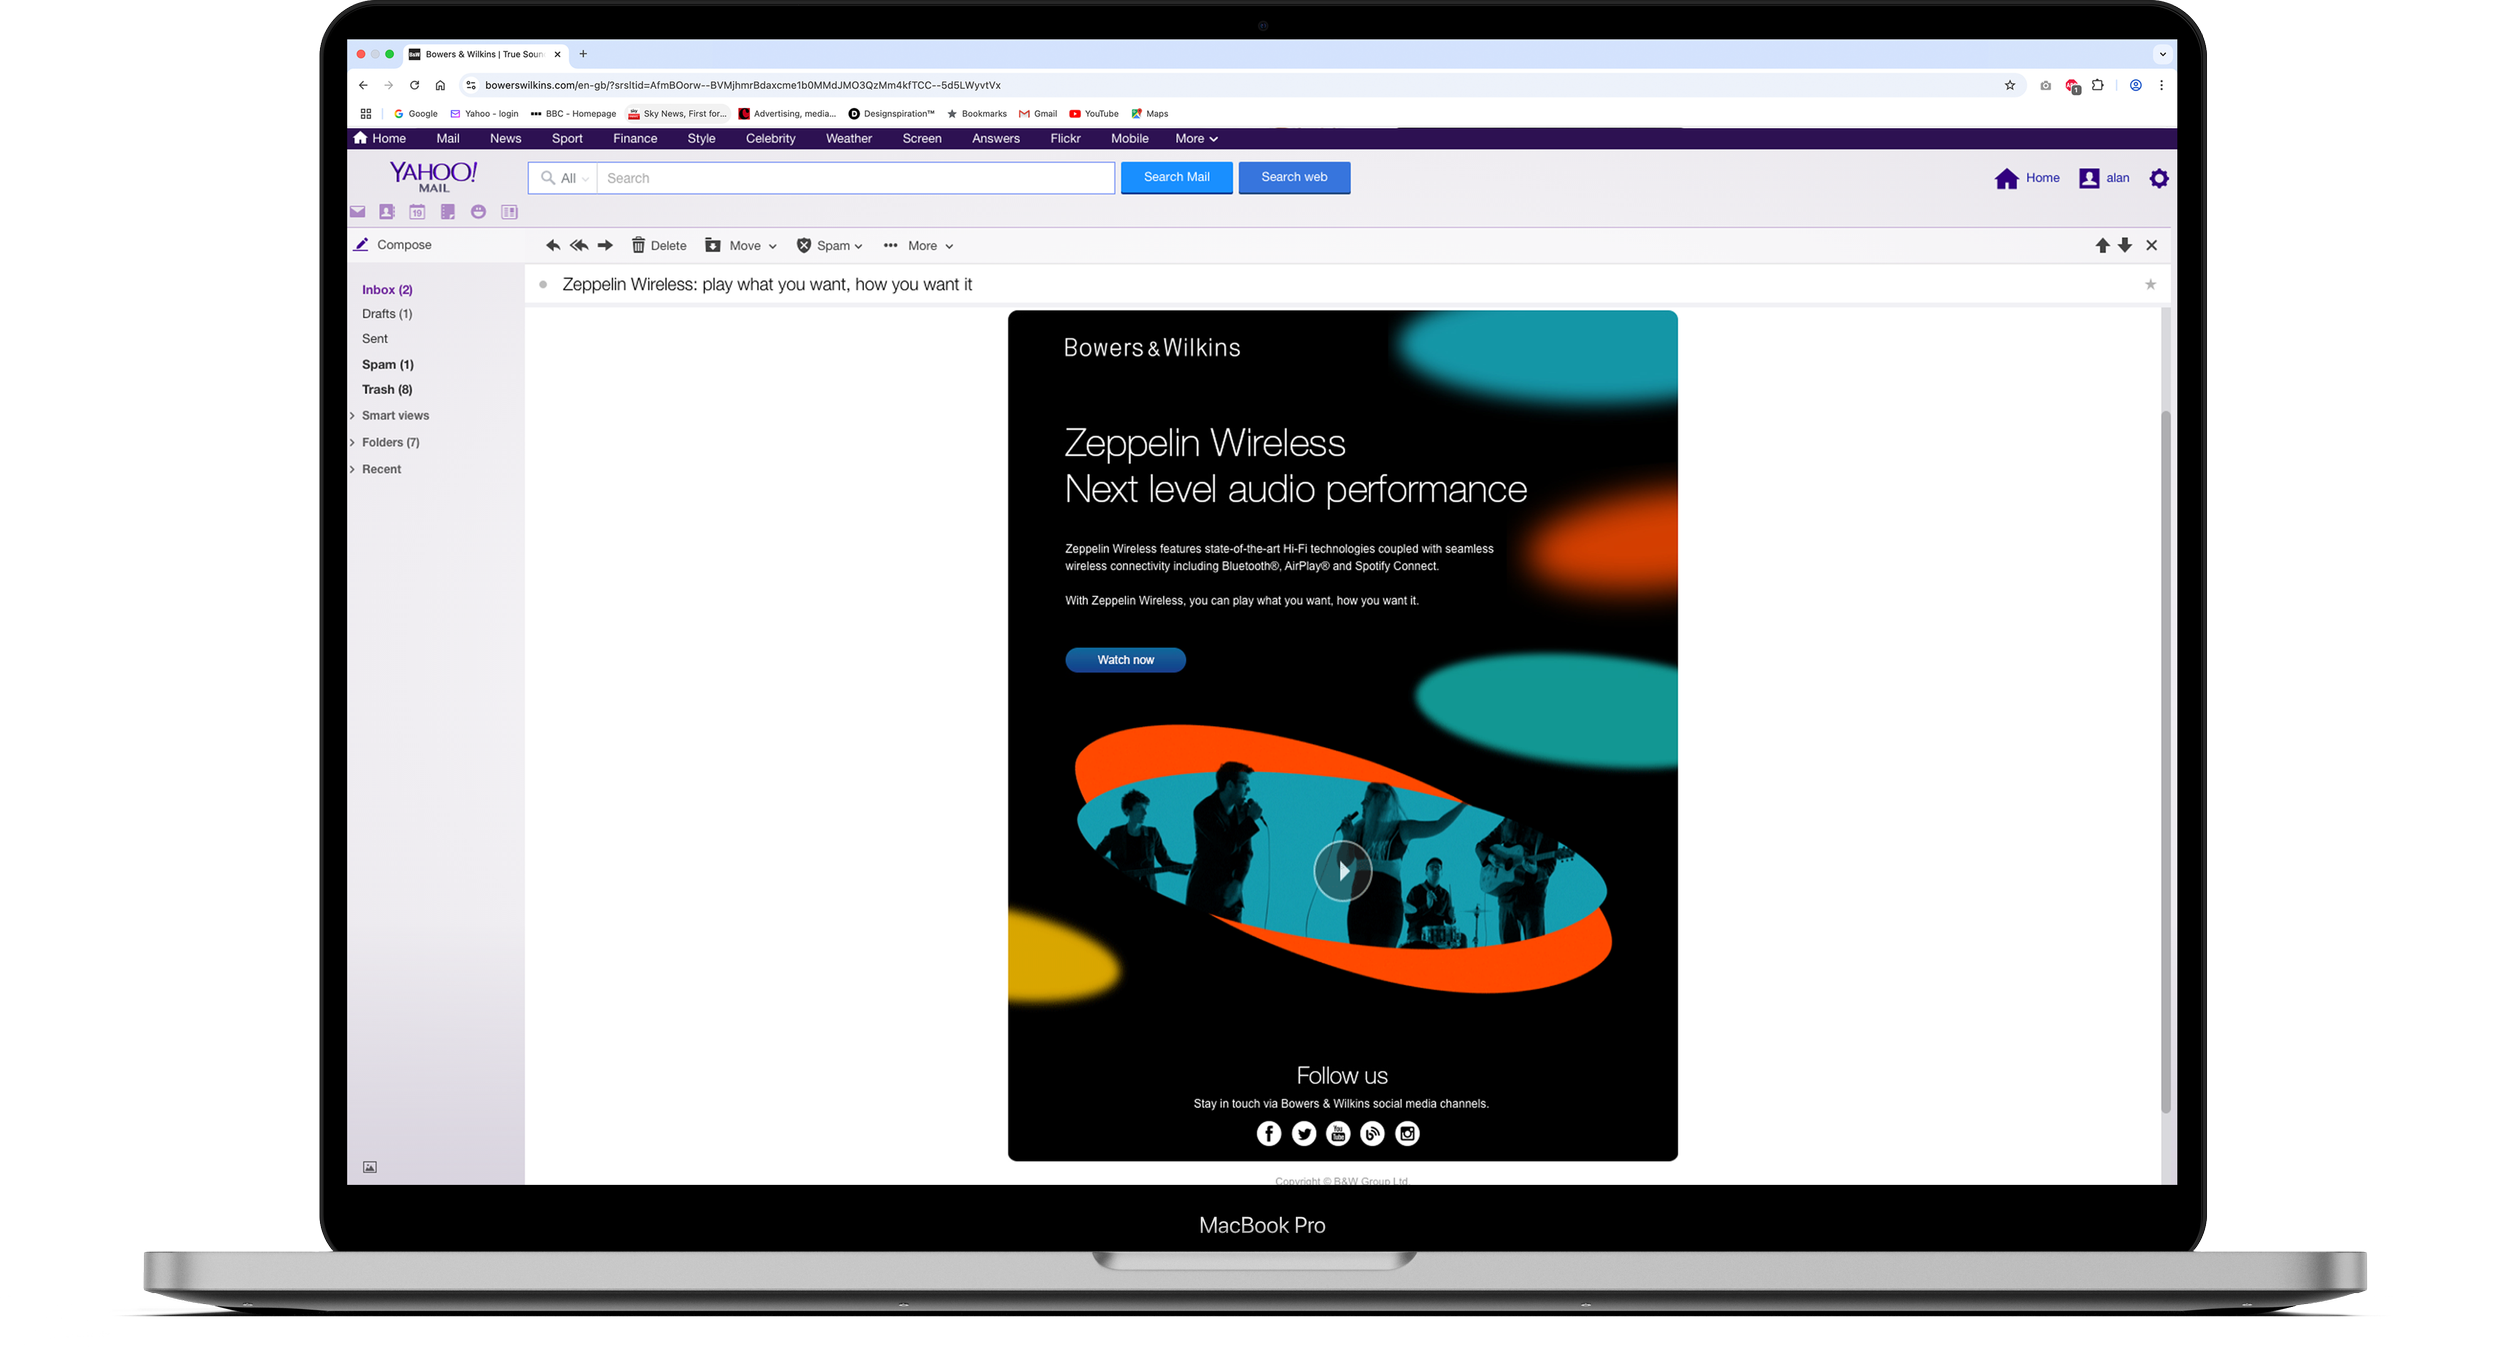
Task: Open the Notepad icon
Action: tap(448, 212)
